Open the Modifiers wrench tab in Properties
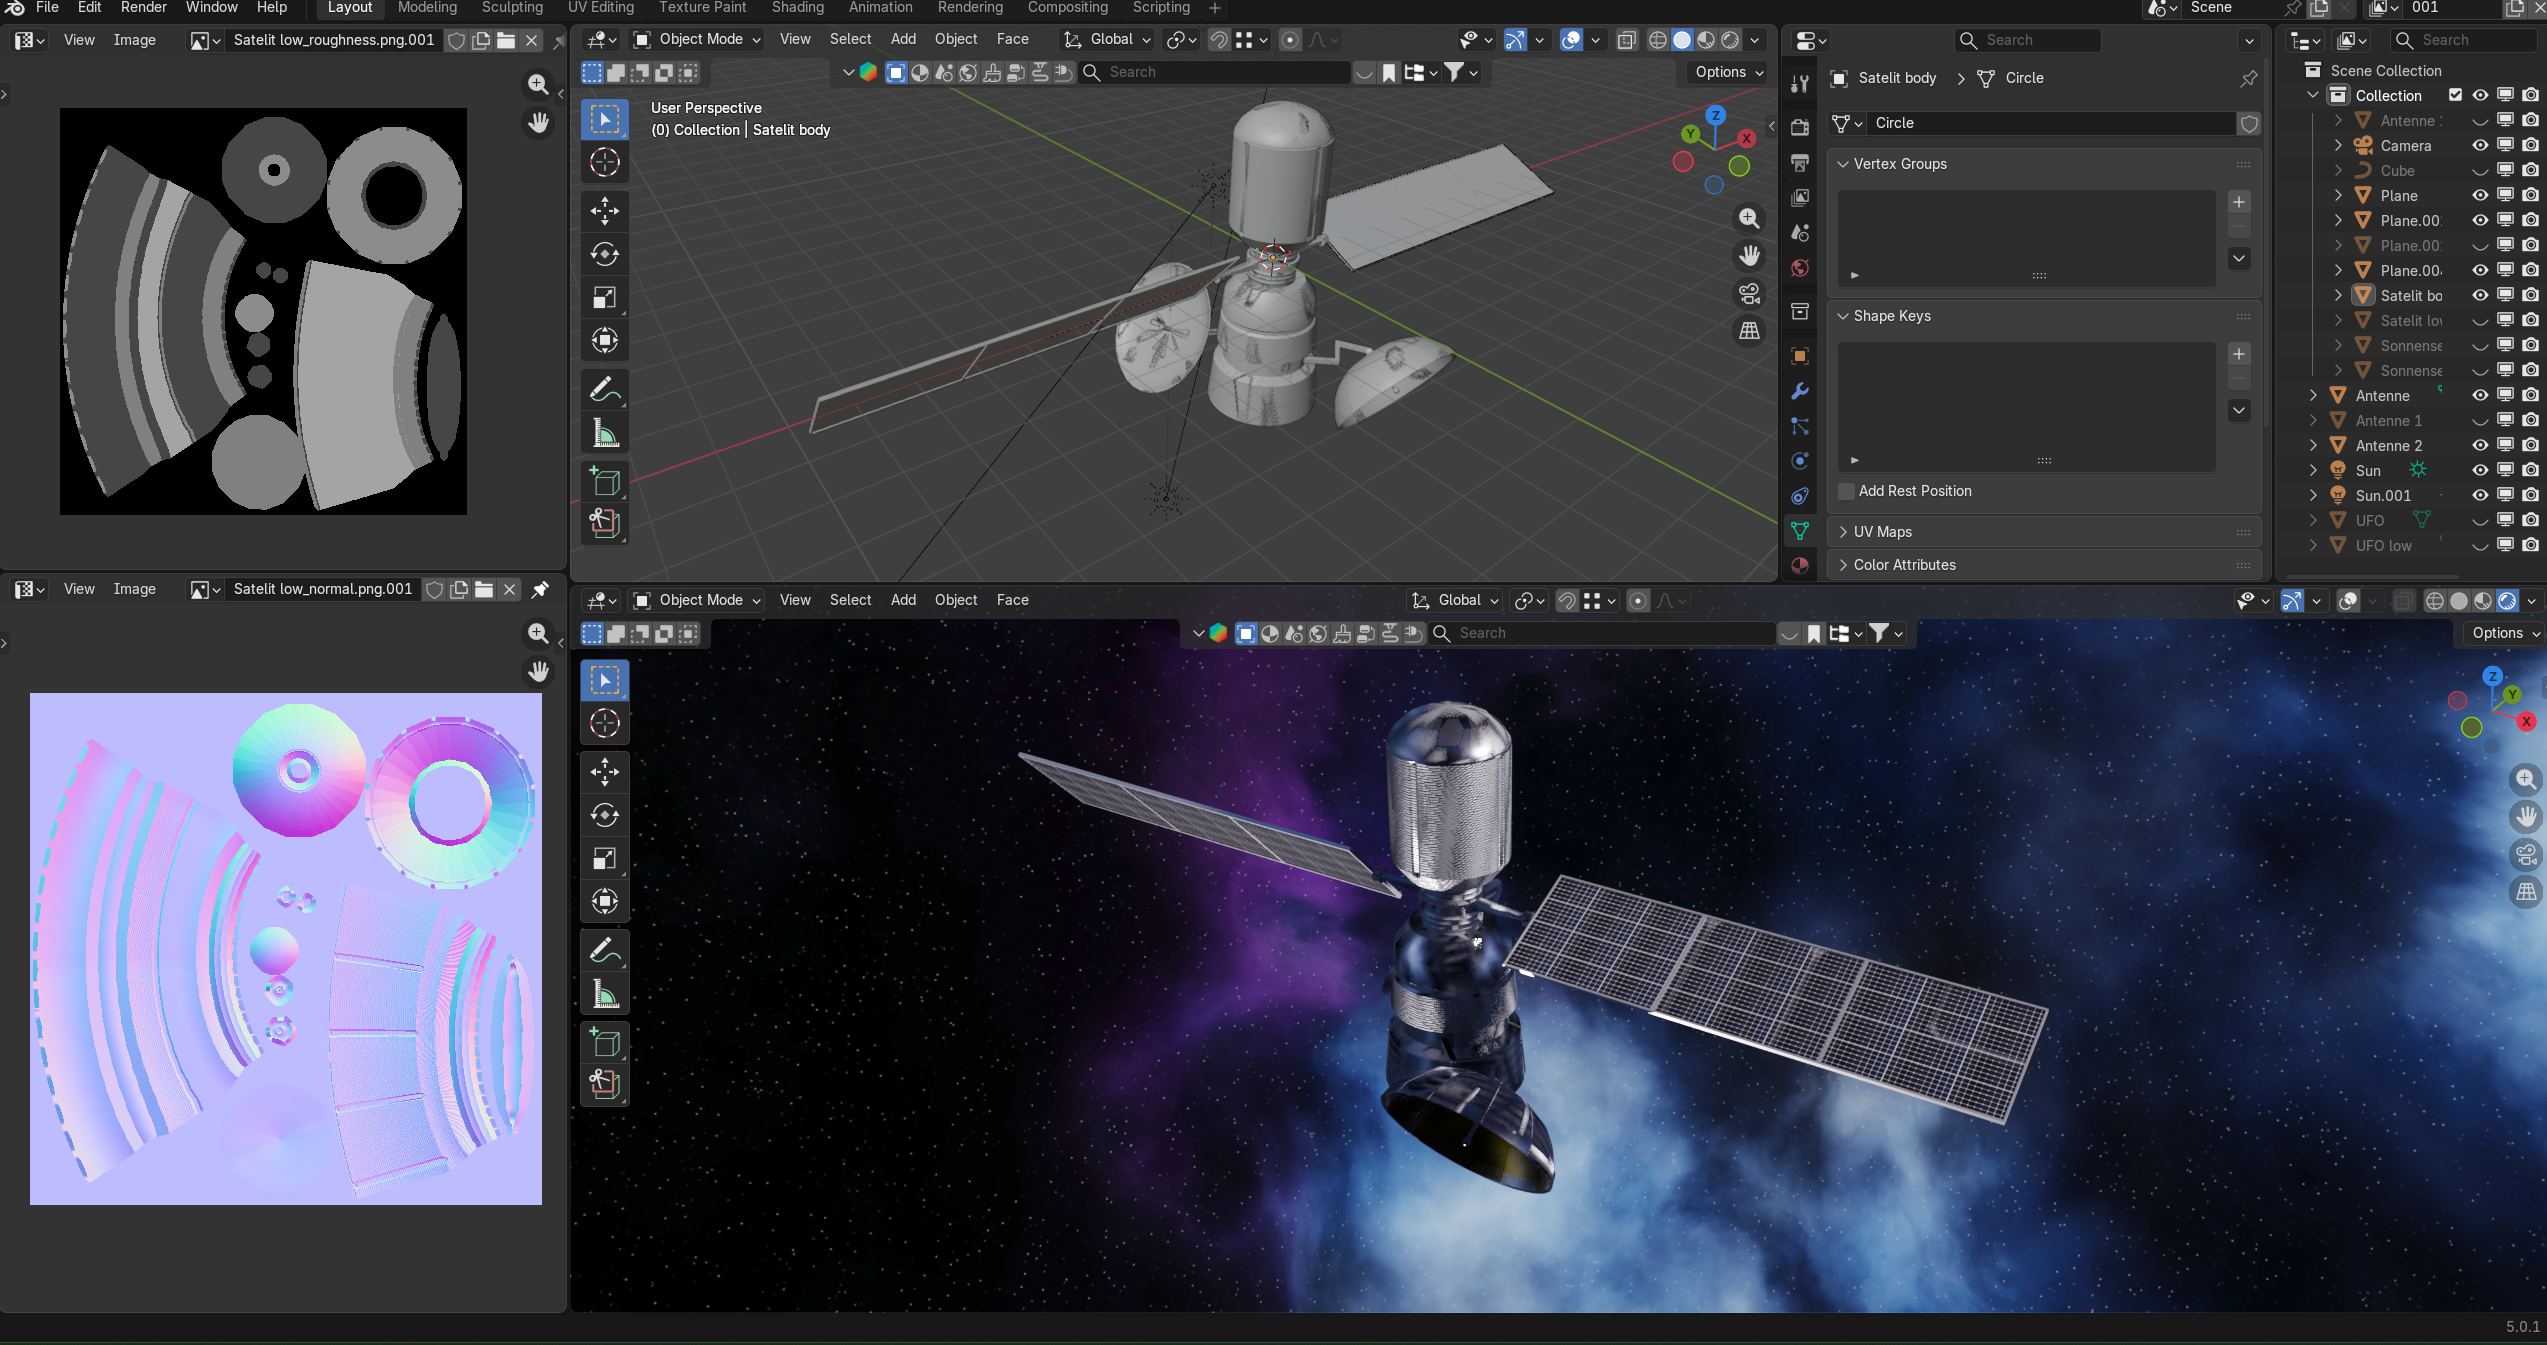Viewport: 2547px width, 1345px height. click(1799, 391)
